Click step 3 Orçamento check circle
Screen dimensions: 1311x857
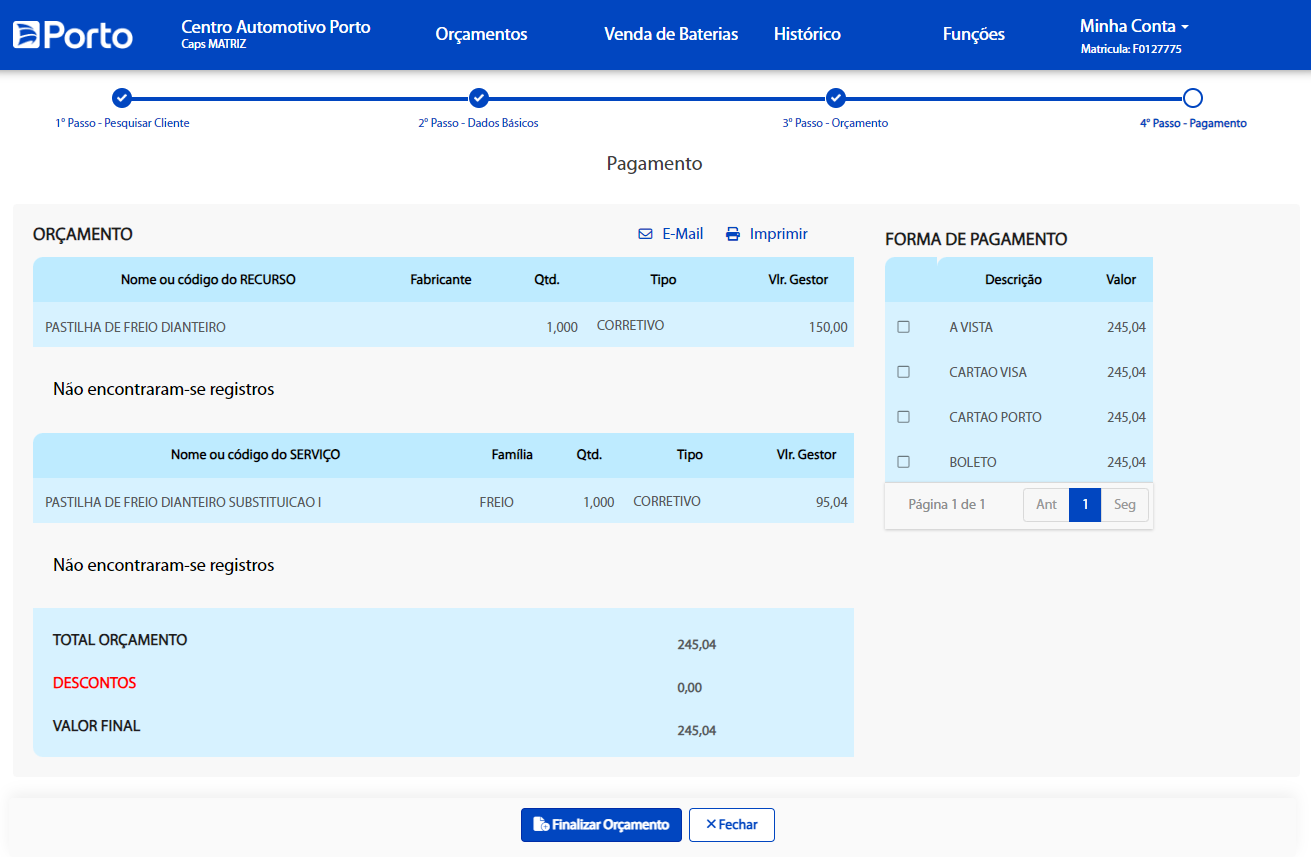coord(836,98)
